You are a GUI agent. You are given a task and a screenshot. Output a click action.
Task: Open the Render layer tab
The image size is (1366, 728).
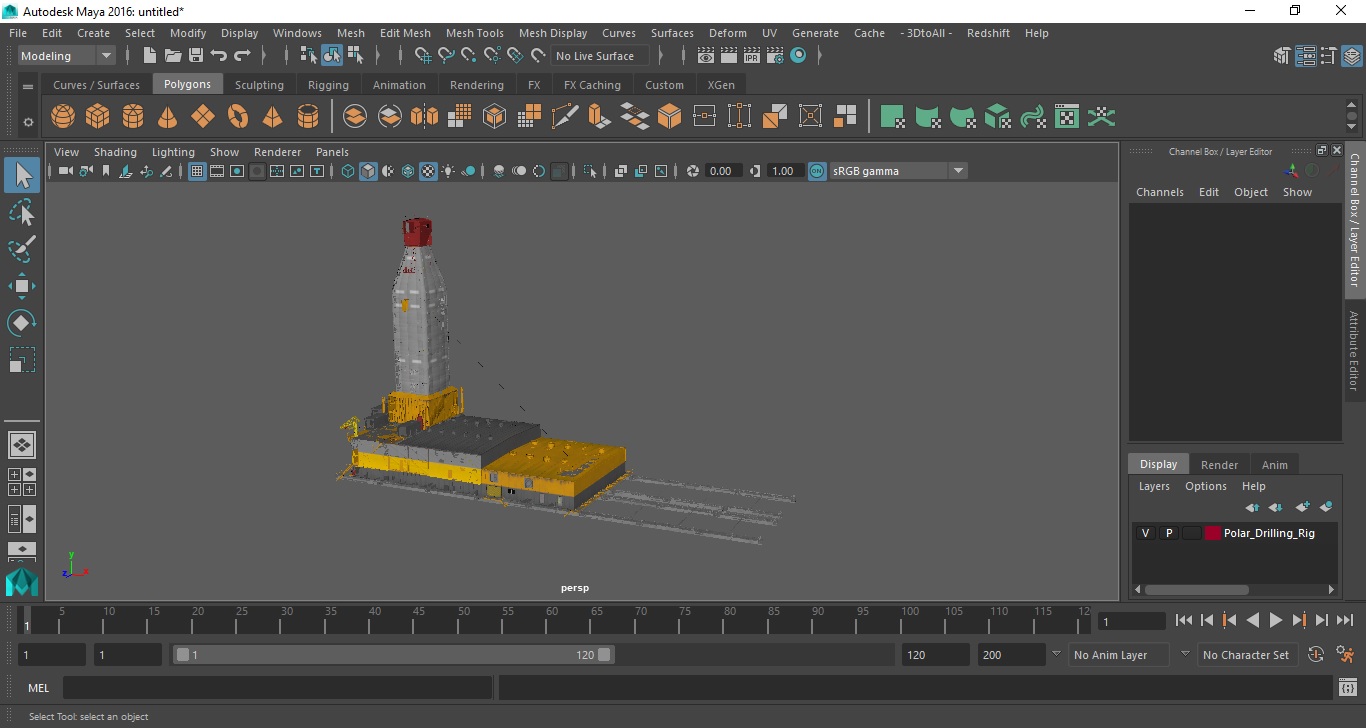click(1219, 464)
